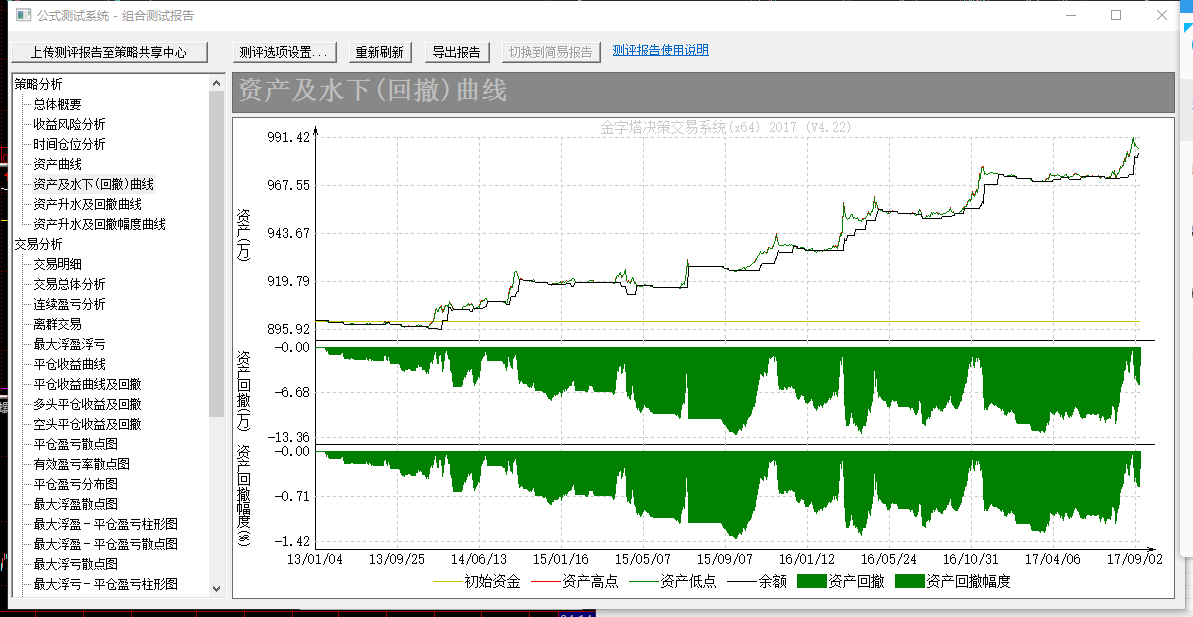
Task: Open the 测评报告使用说明 link
Action: click(x=660, y=50)
